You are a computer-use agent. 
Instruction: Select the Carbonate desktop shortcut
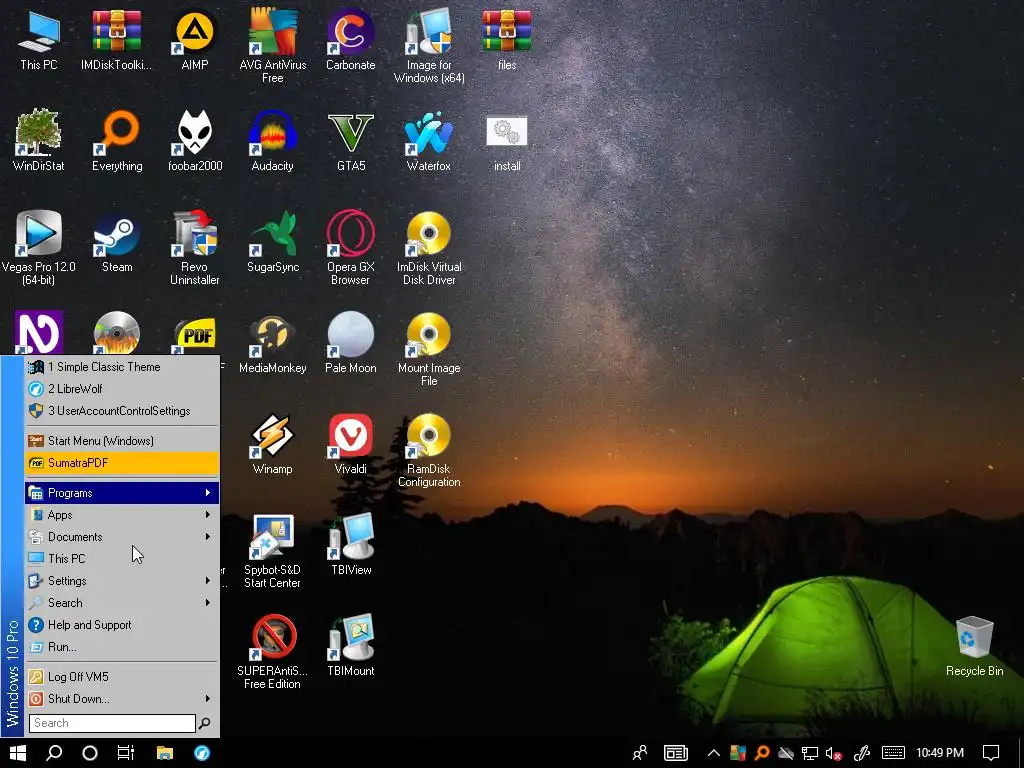[x=351, y=39]
